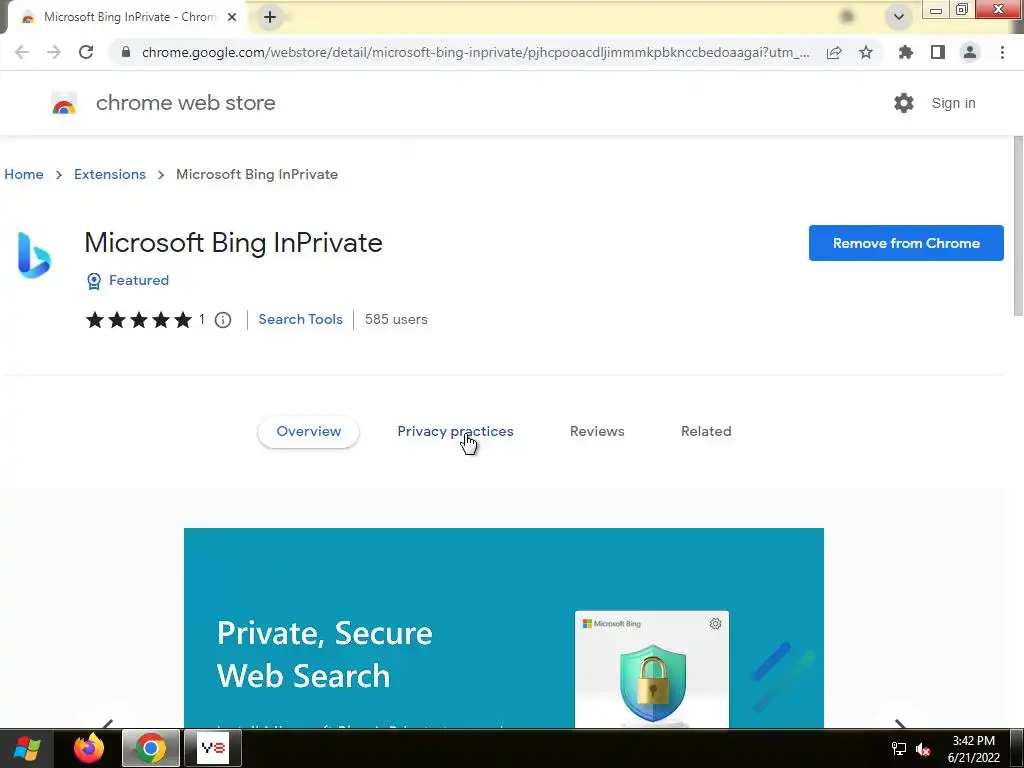Toggle the Chrome side panel icon
The width and height of the screenshot is (1024, 768).
coord(938,52)
